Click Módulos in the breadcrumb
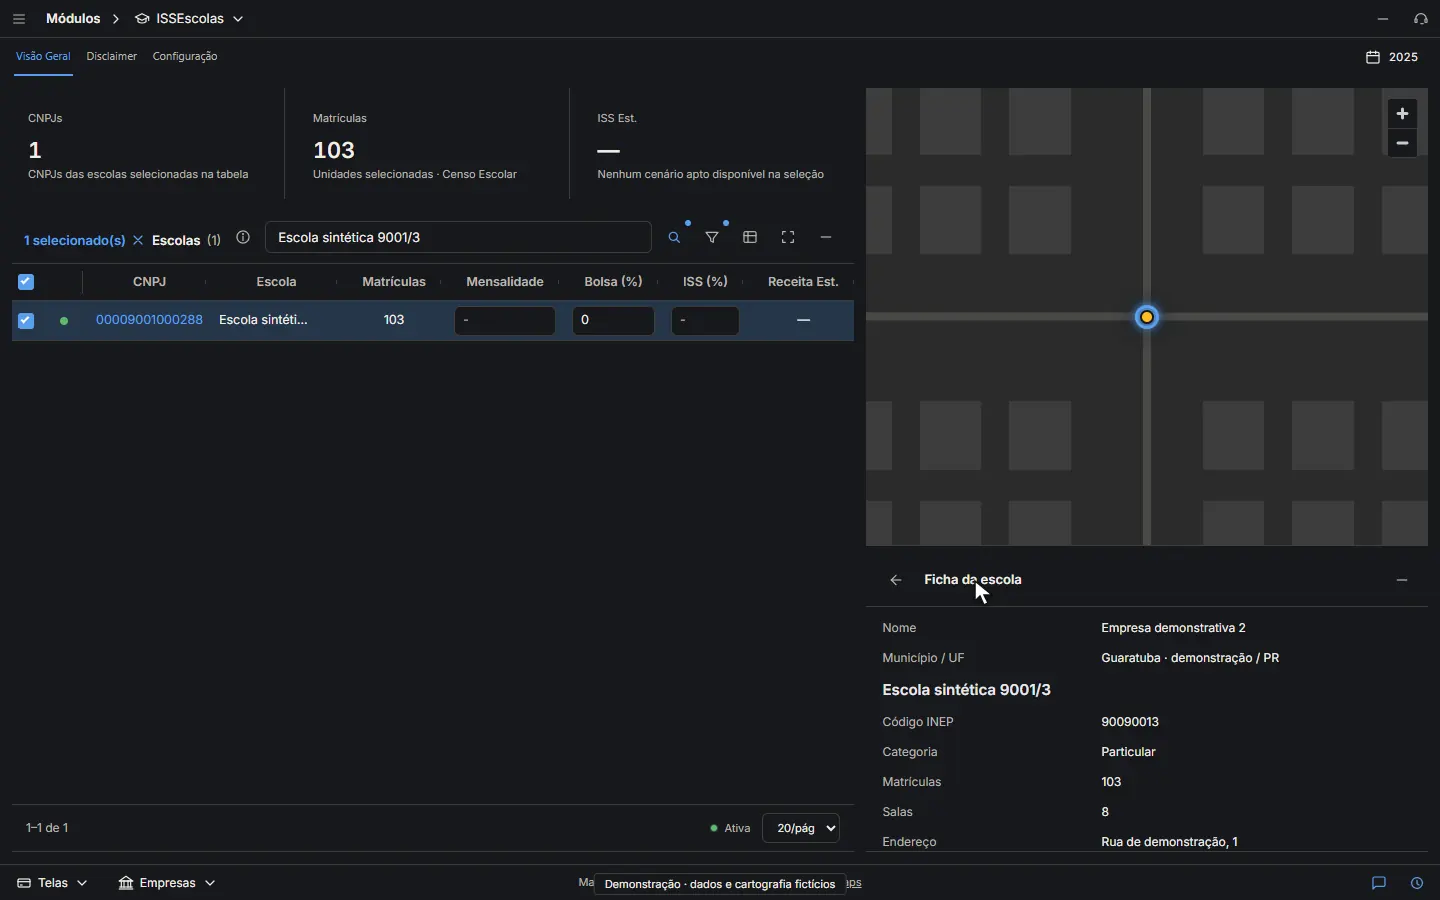This screenshot has height=900, width=1440. point(73,19)
